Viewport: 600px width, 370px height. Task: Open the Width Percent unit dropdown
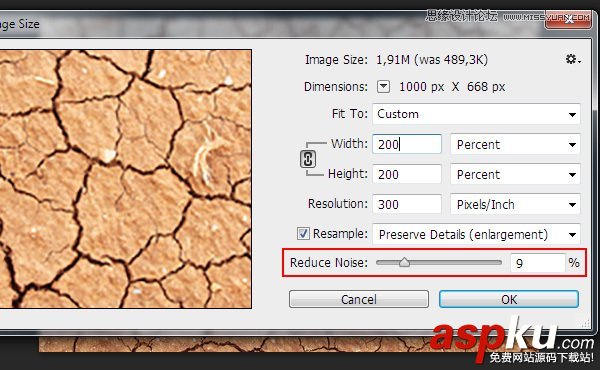(515, 144)
